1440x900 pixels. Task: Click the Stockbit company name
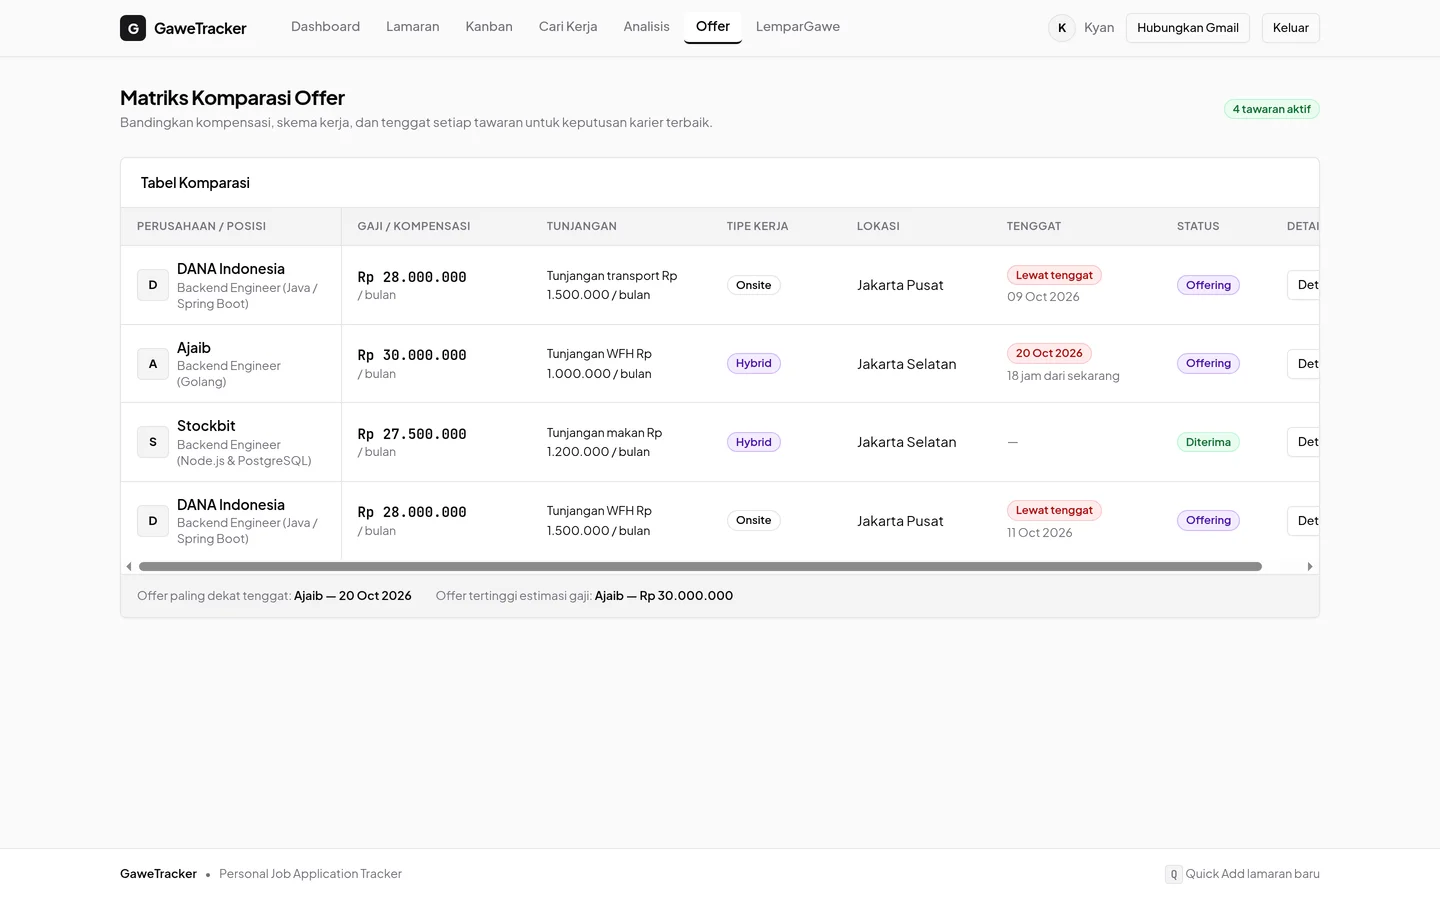[206, 426]
